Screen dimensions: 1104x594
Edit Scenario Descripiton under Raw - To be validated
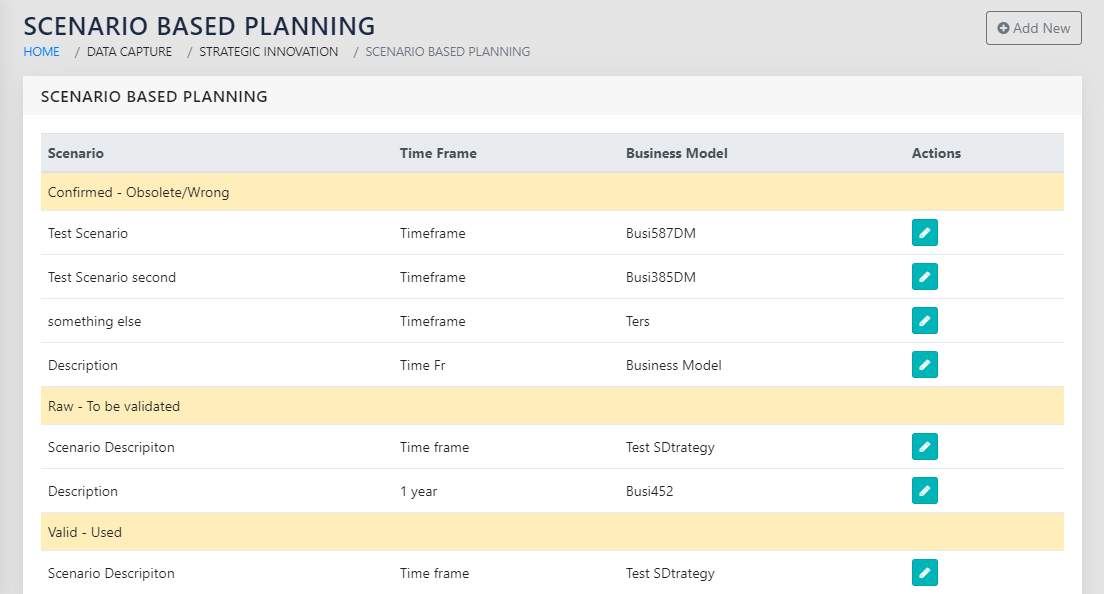pos(924,447)
